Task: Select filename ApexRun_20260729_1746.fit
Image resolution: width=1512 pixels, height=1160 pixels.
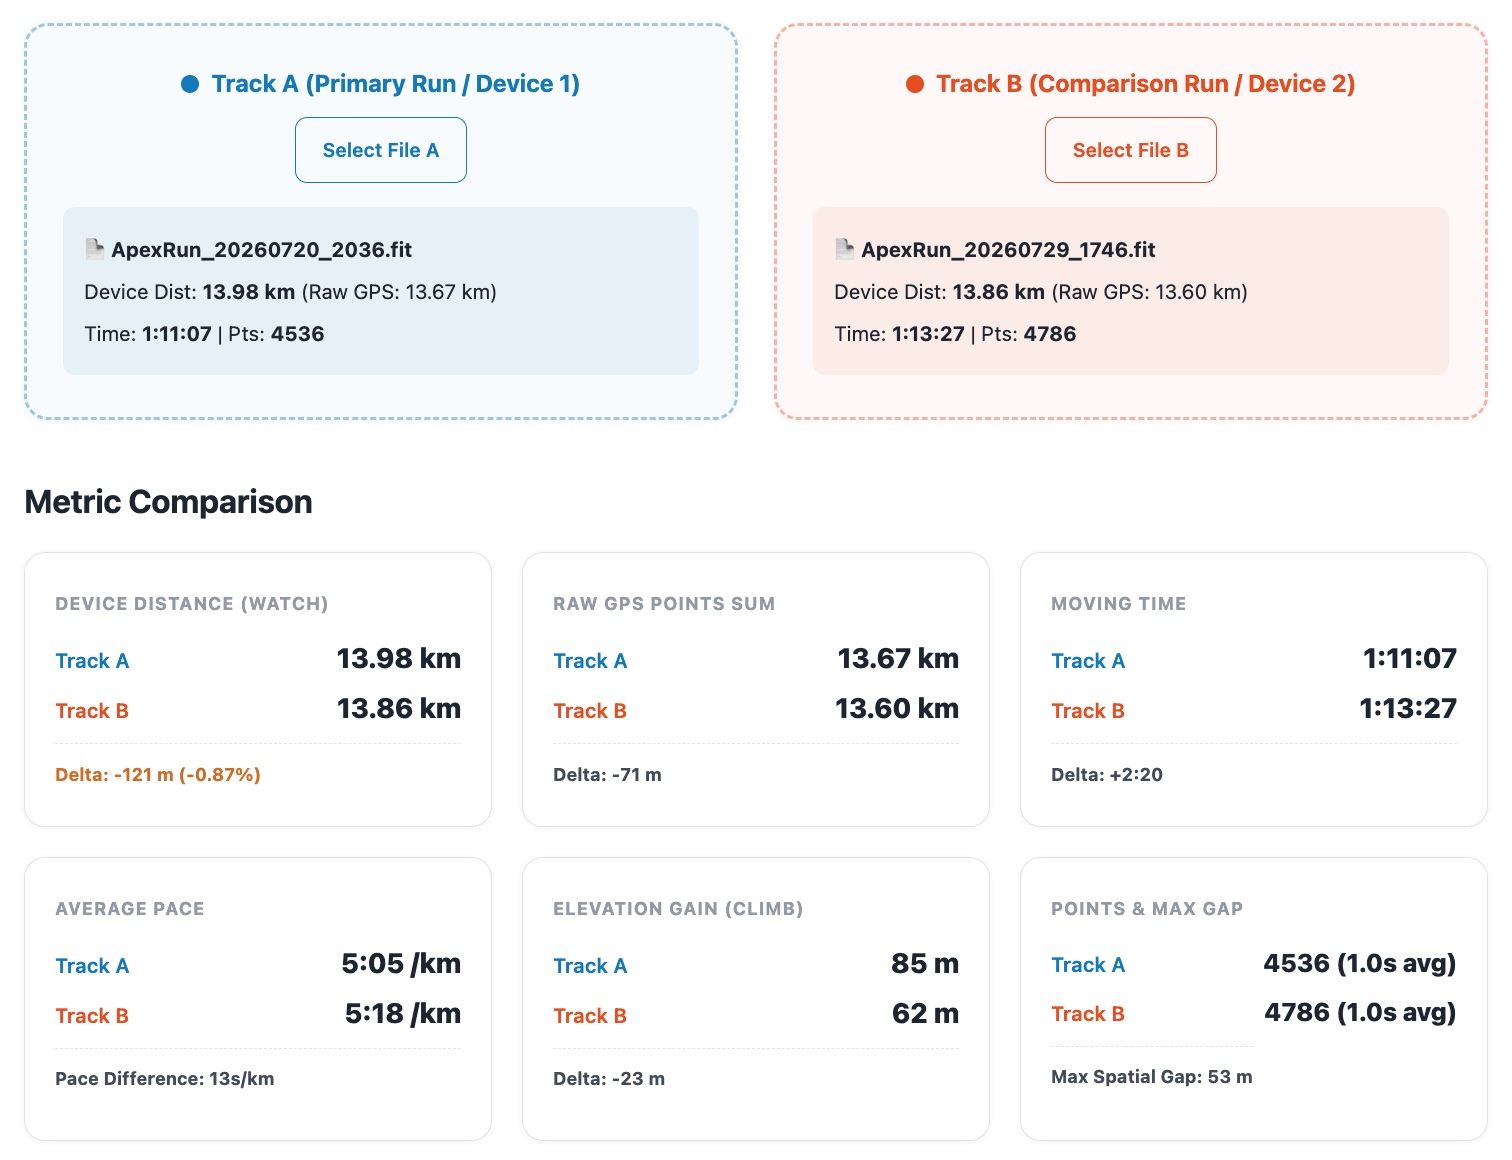Action: click(x=1008, y=250)
